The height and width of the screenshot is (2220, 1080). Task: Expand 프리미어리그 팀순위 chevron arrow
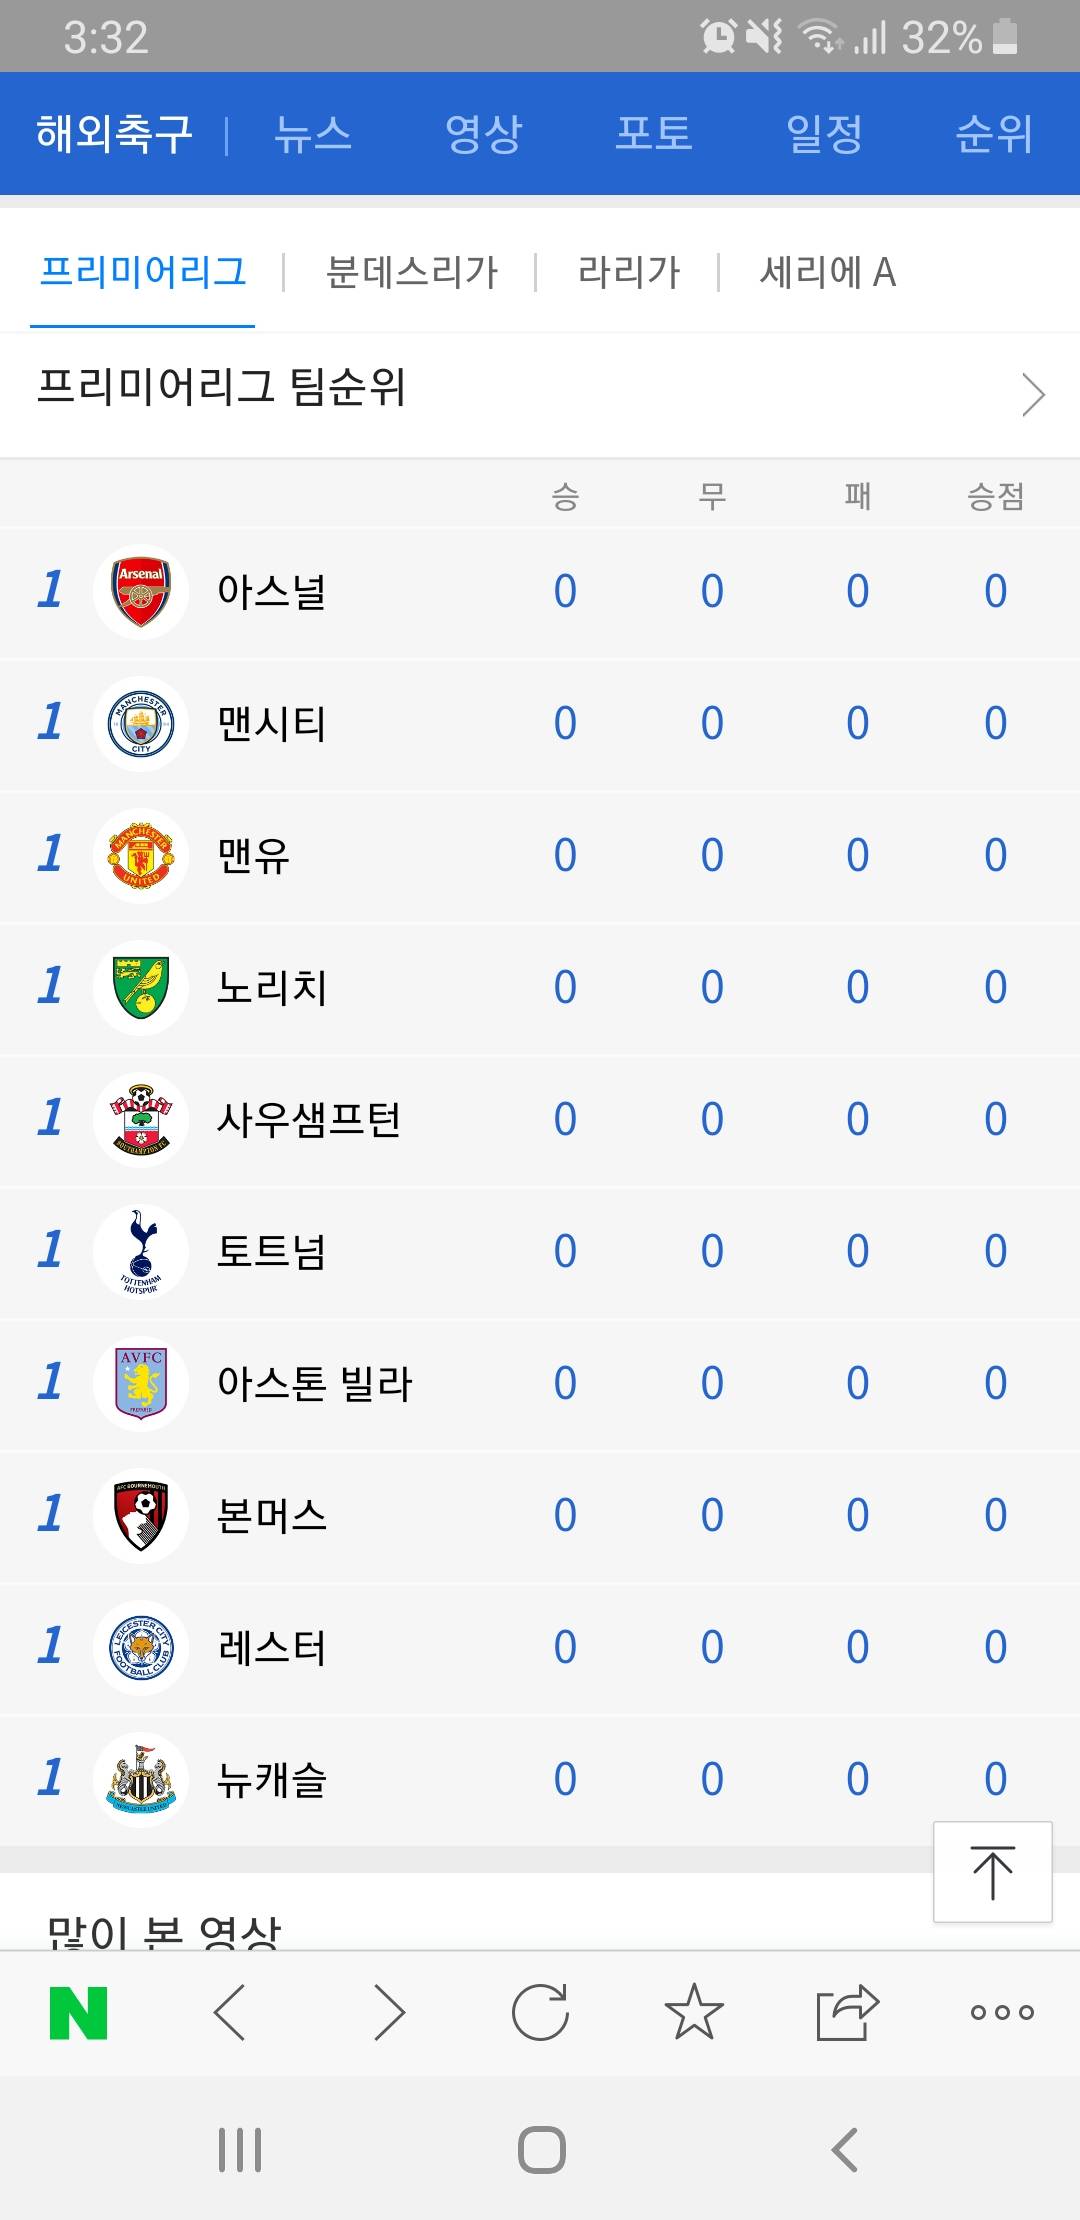pos(1033,394)
